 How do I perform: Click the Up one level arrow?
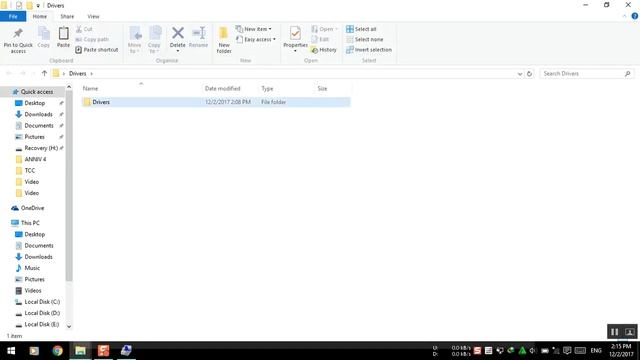[x=44, y=73]
